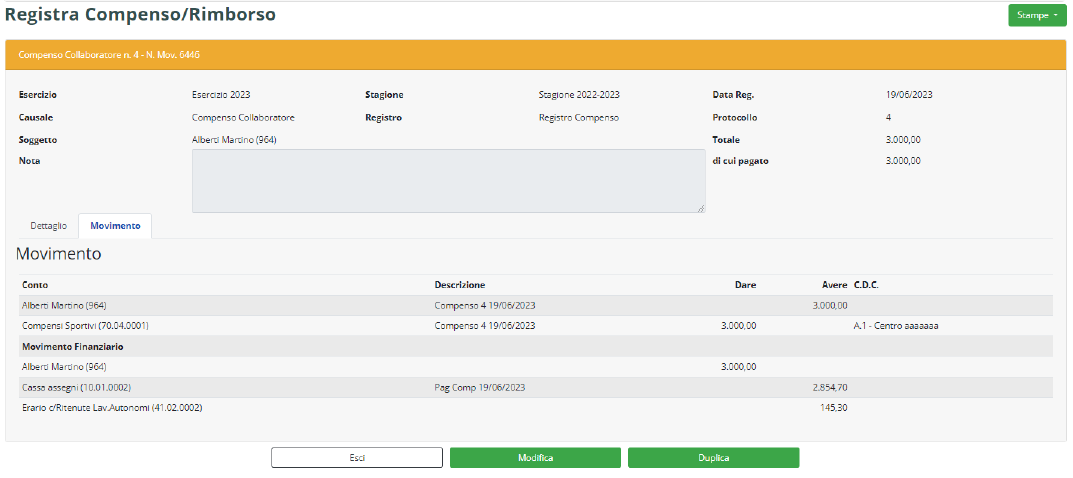Click the Pag Comp 19/06/2023 description
Viewport: 1073px width, 478px height.
tap(480, 387)
